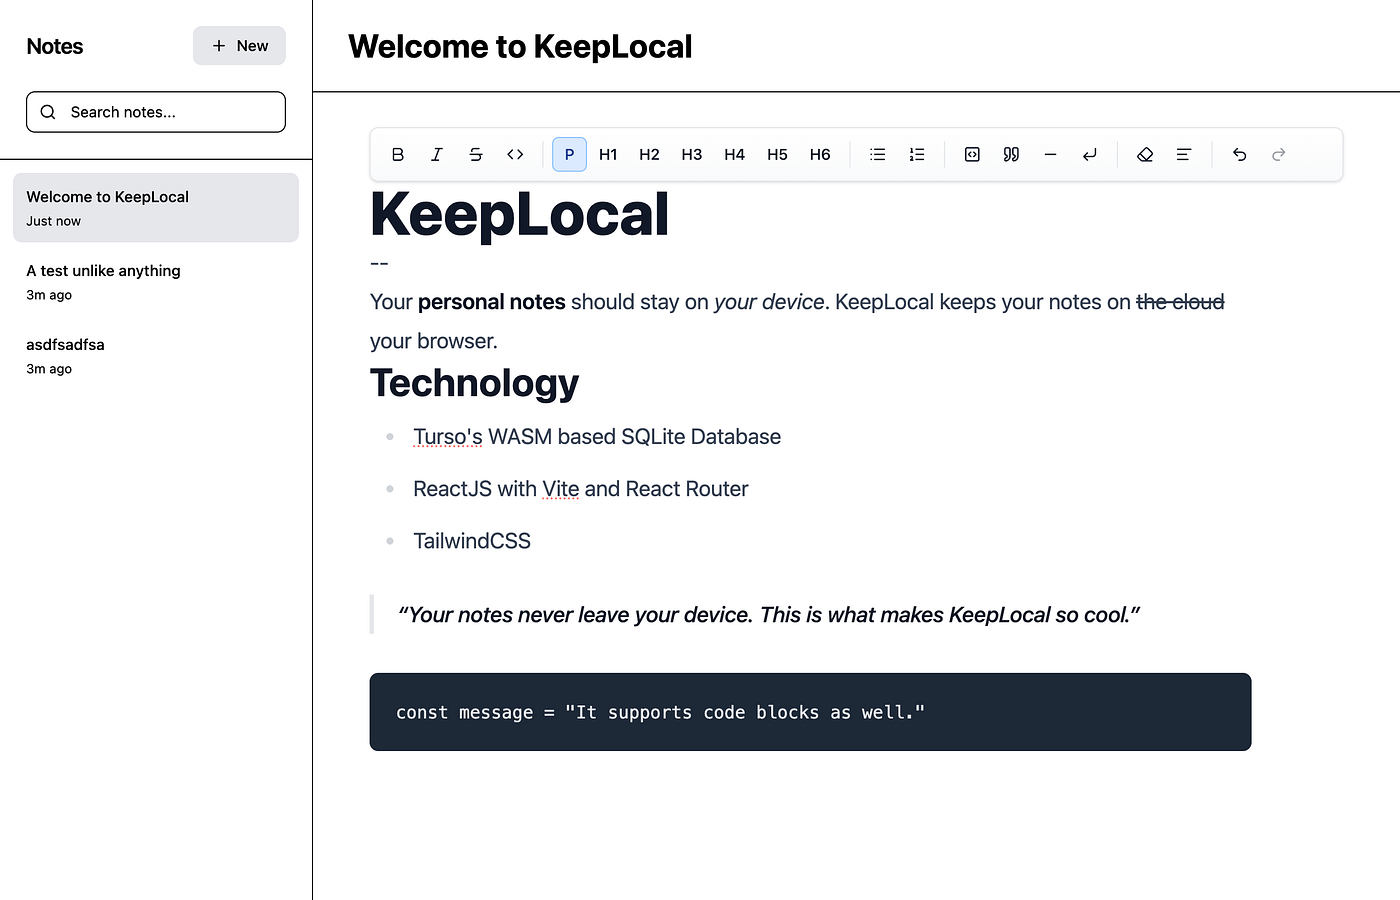The height and width of the screenshot is (900, 1400).
Task: Click the note title 'Welcome to KeepLocal'
Action: pyautogui.click(x=520, y=46)
